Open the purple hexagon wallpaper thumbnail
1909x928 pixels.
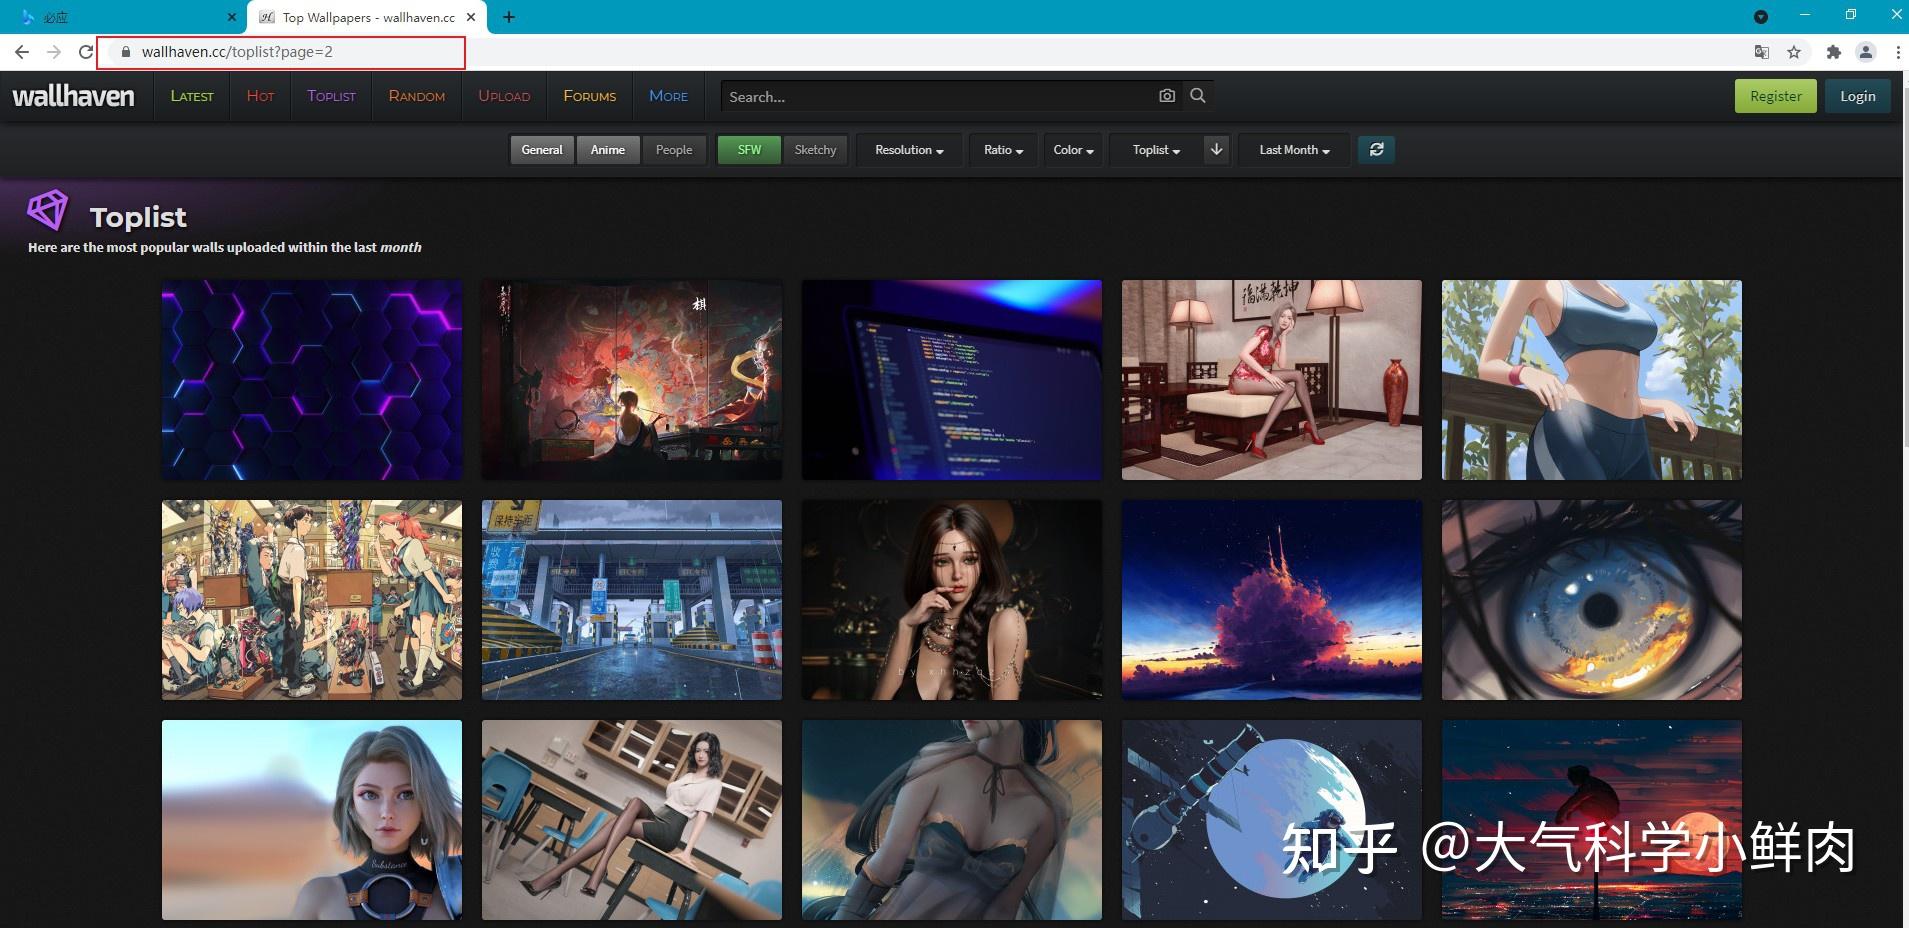click(x=312, y=380)
